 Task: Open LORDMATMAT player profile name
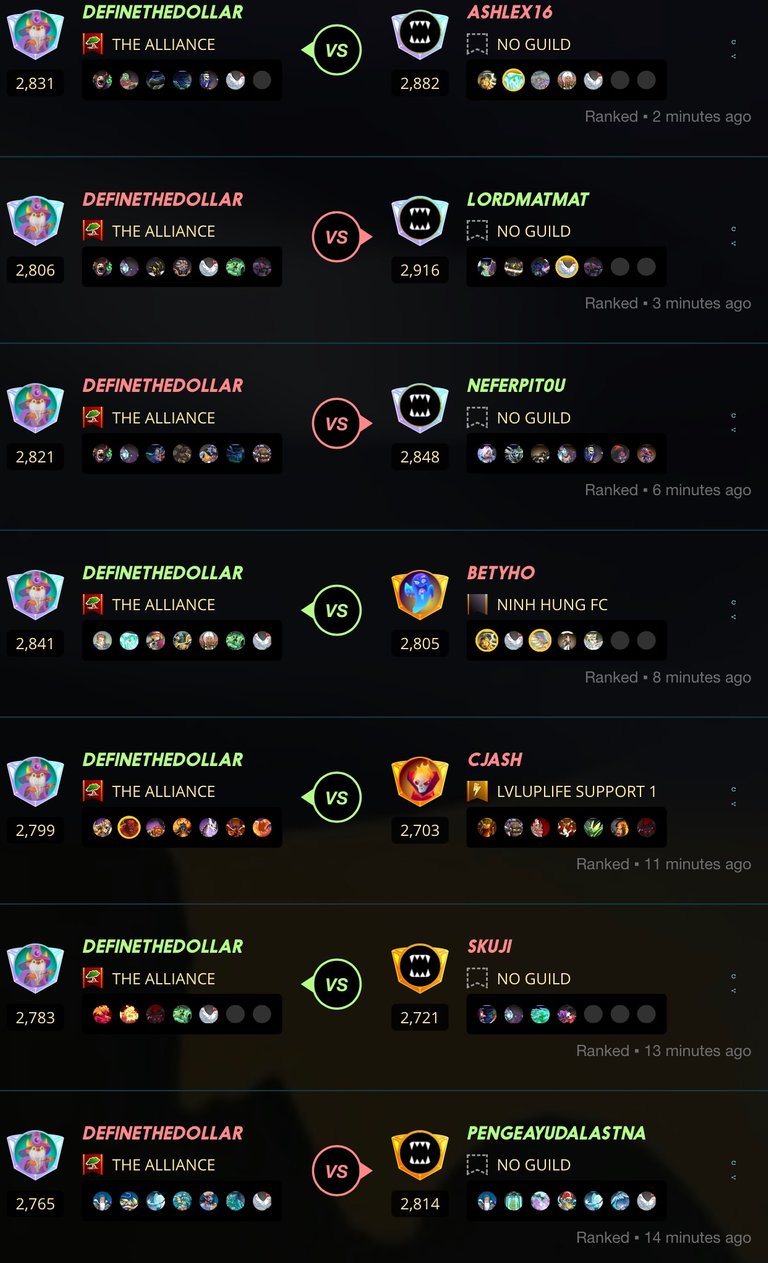528,199
